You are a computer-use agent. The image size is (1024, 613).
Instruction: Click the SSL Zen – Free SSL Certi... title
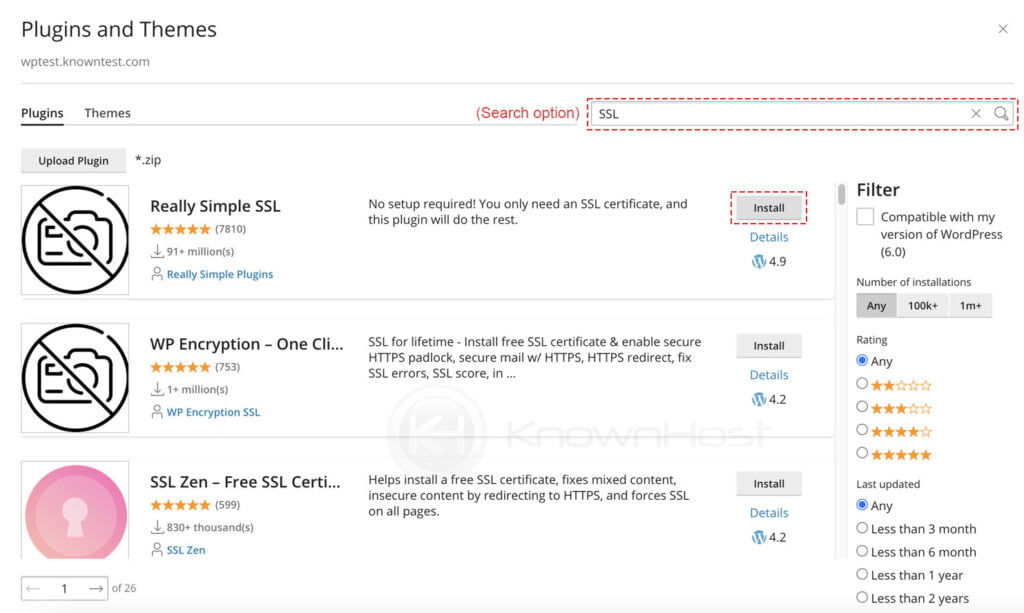(x=246, y=482)
